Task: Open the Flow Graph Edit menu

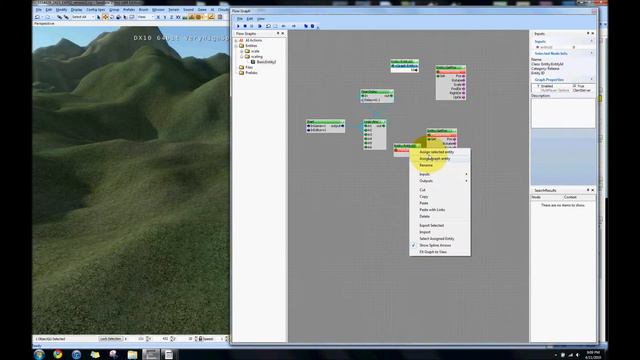Action: [250, 19]
